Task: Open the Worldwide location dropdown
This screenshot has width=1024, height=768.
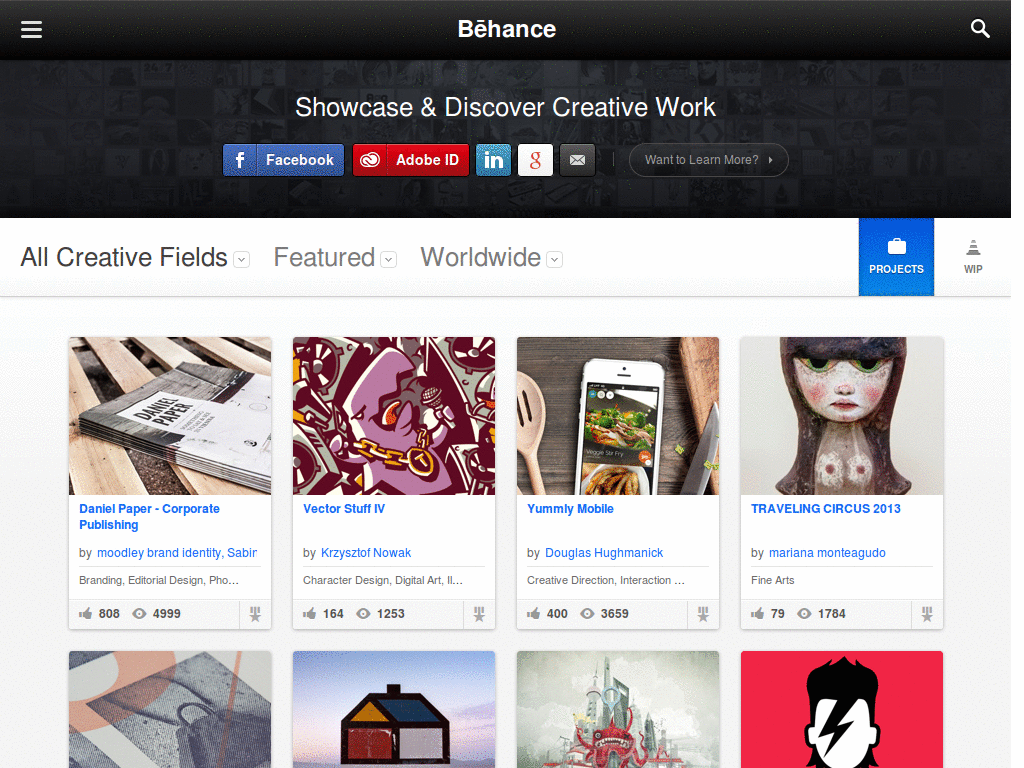Action: [x=554, y=259]
